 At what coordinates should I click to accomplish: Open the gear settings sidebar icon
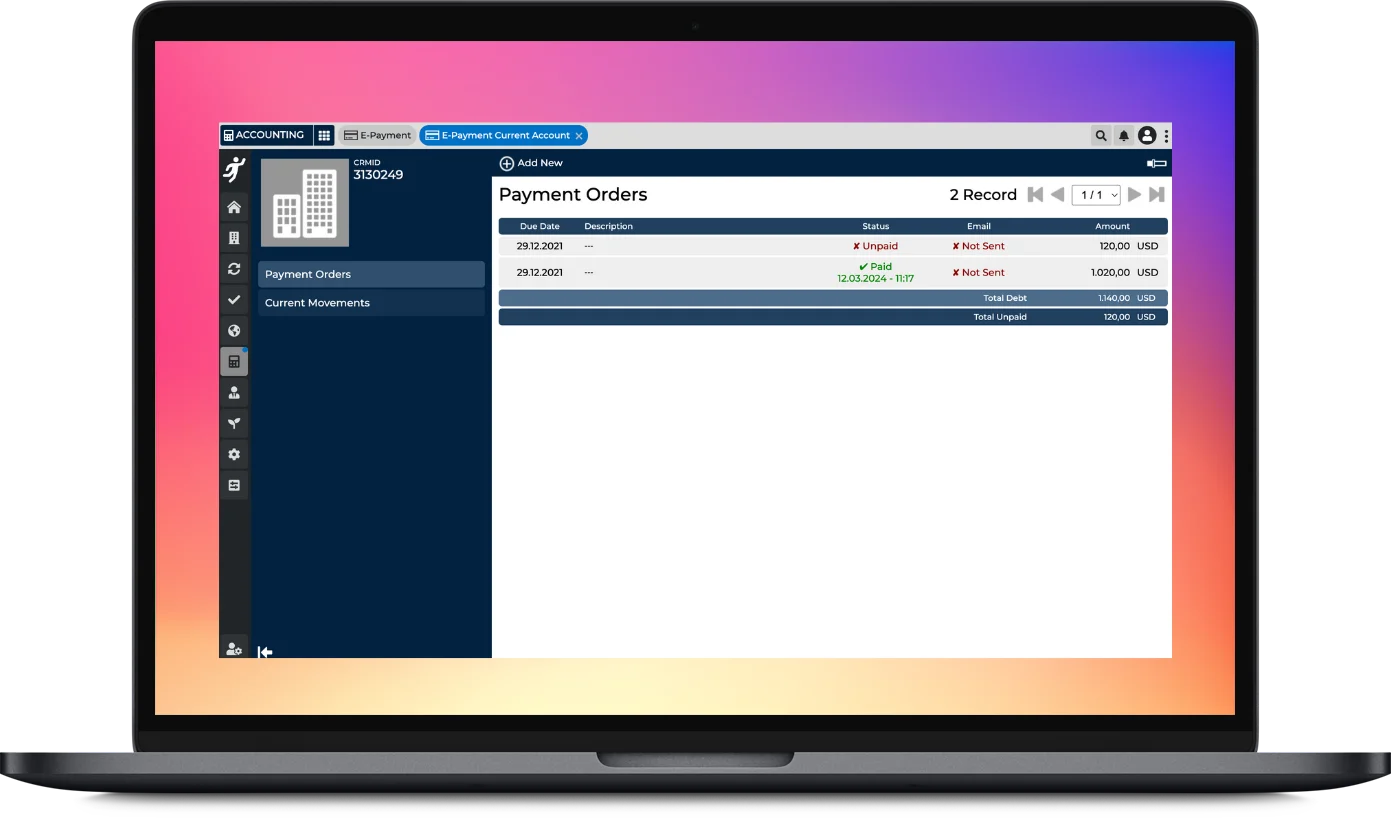234,454
